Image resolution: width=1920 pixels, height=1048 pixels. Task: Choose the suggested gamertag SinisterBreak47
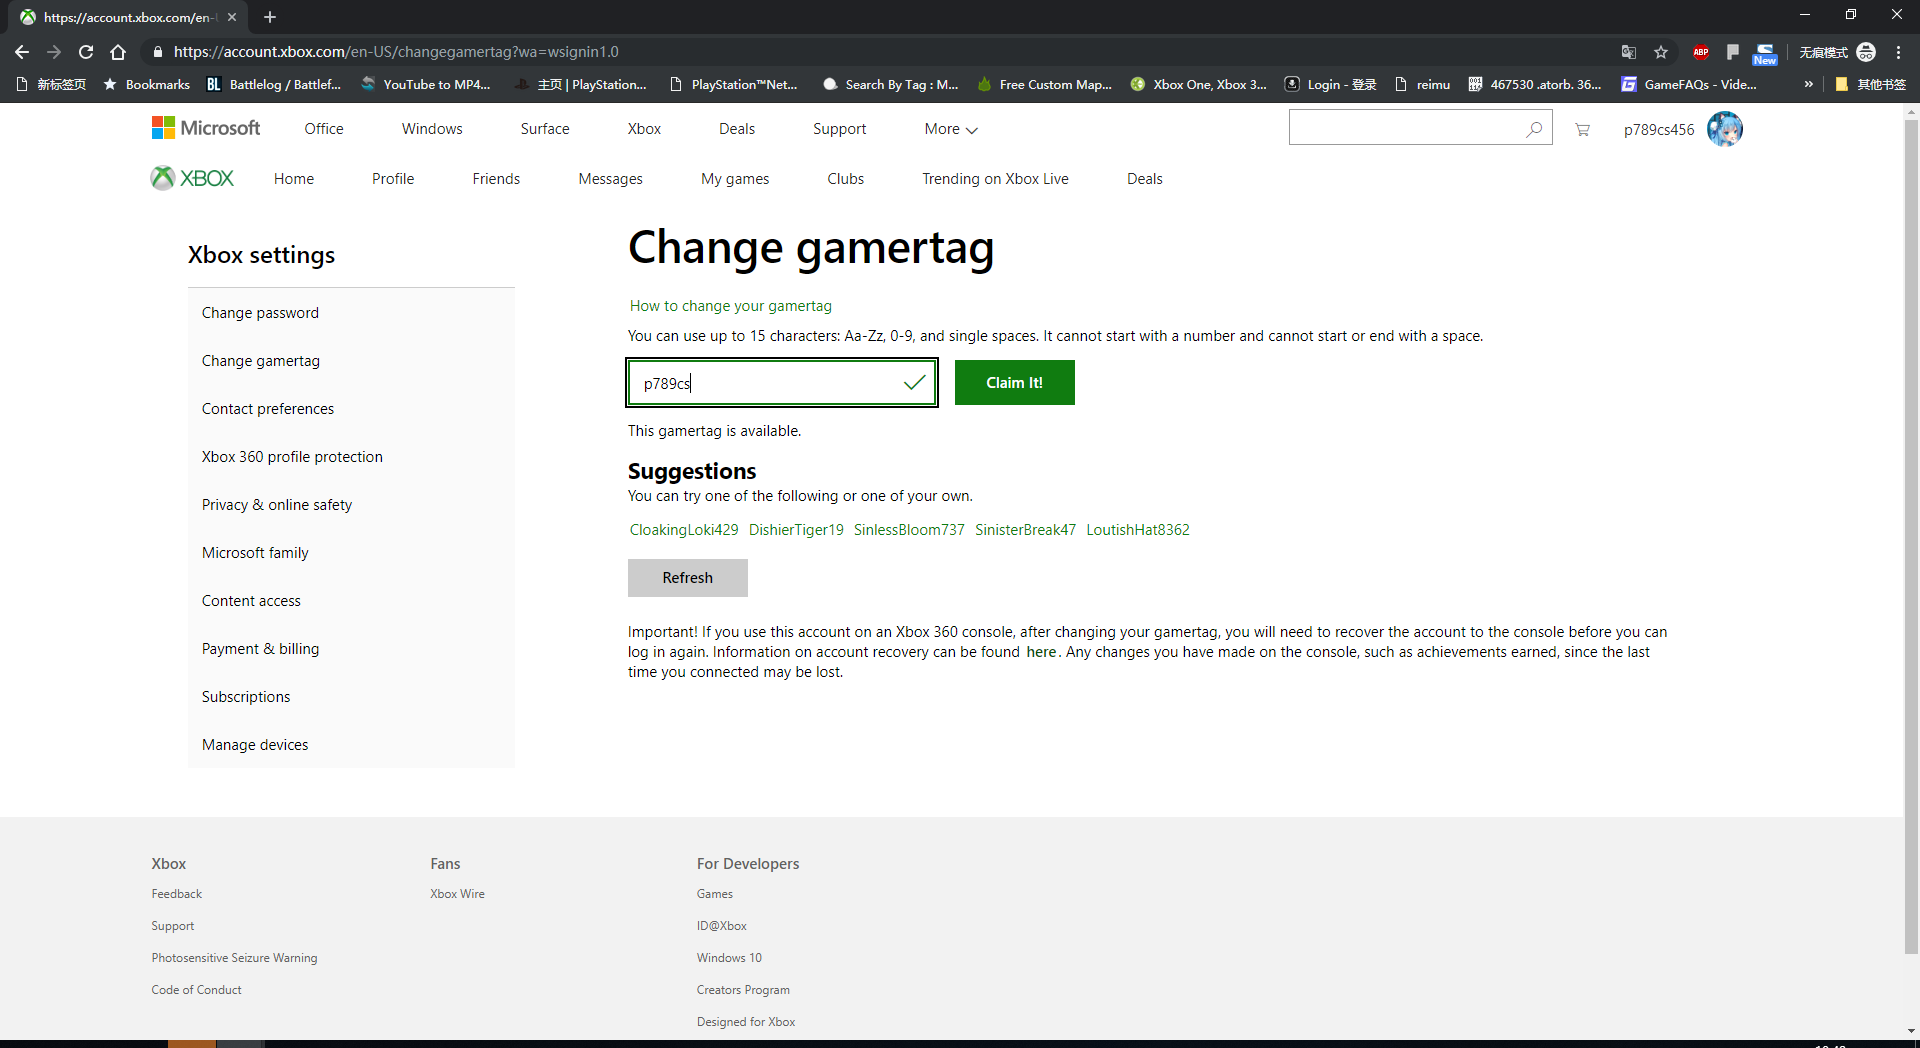[x=1025, y=530]
